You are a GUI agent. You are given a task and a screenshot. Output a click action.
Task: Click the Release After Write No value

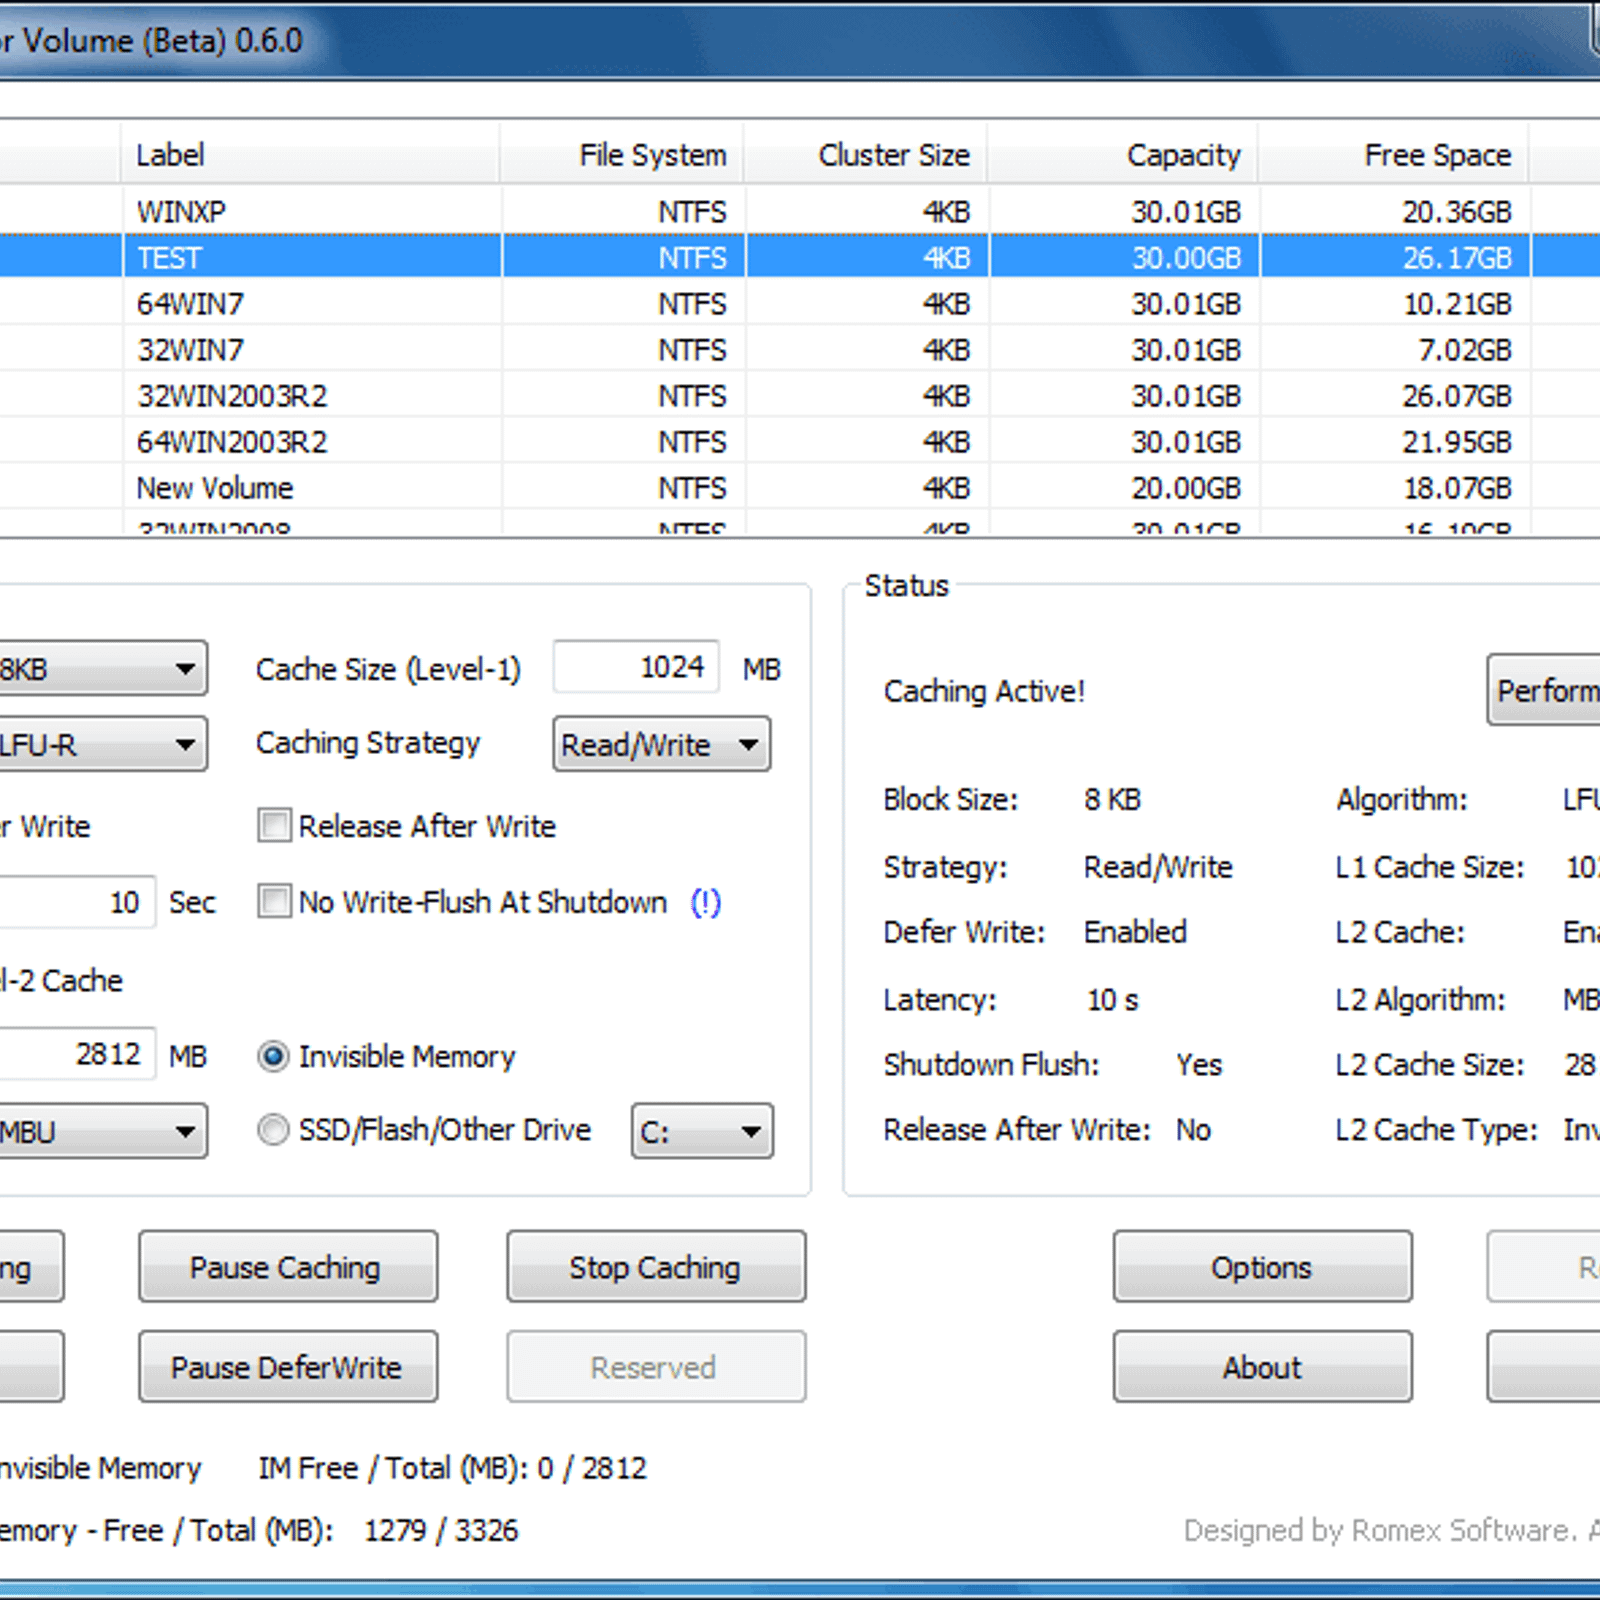tap(1193, 1130)
